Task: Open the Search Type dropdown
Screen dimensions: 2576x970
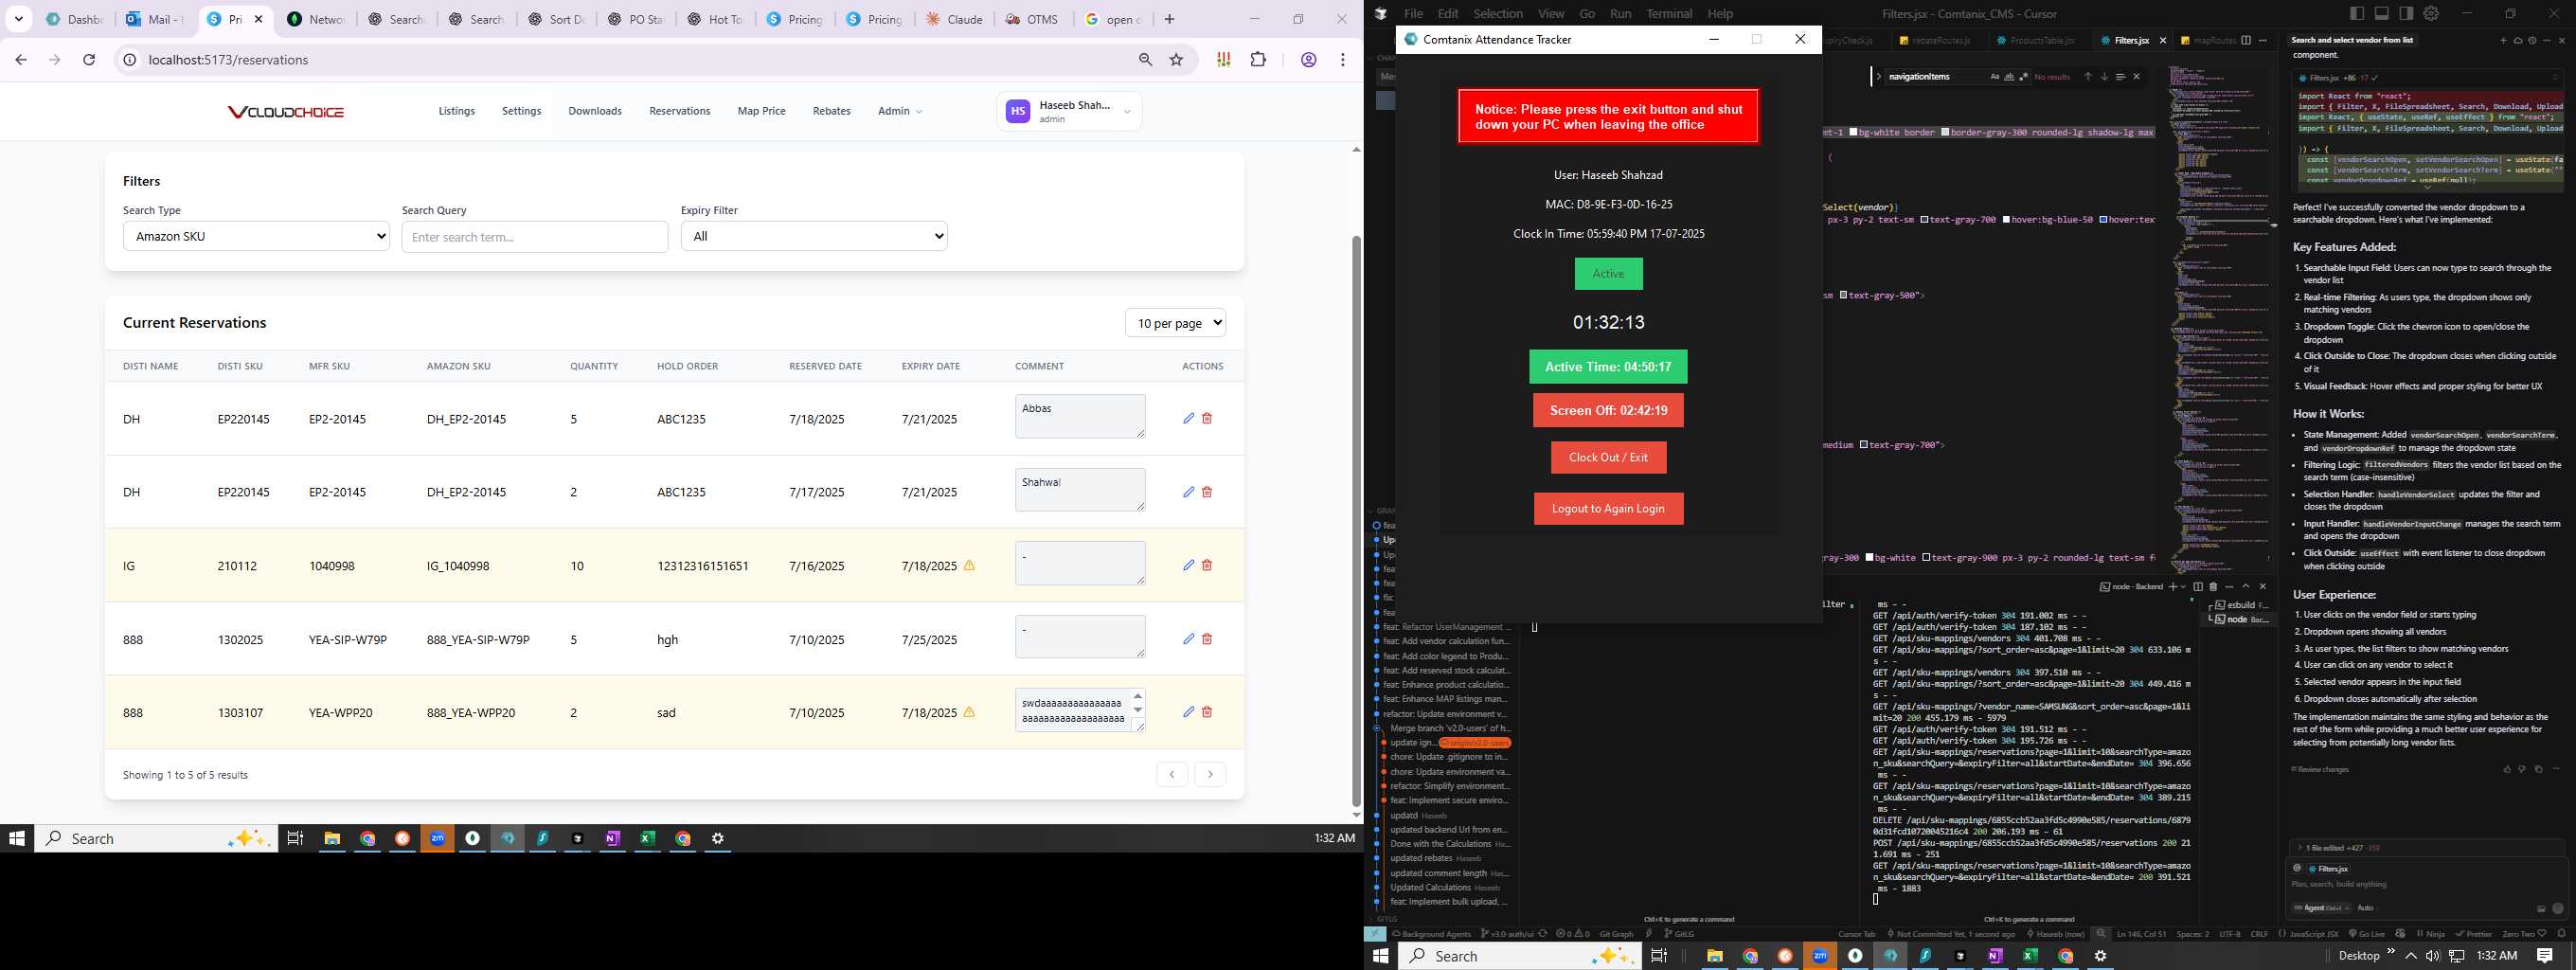Action: [256, 237]
